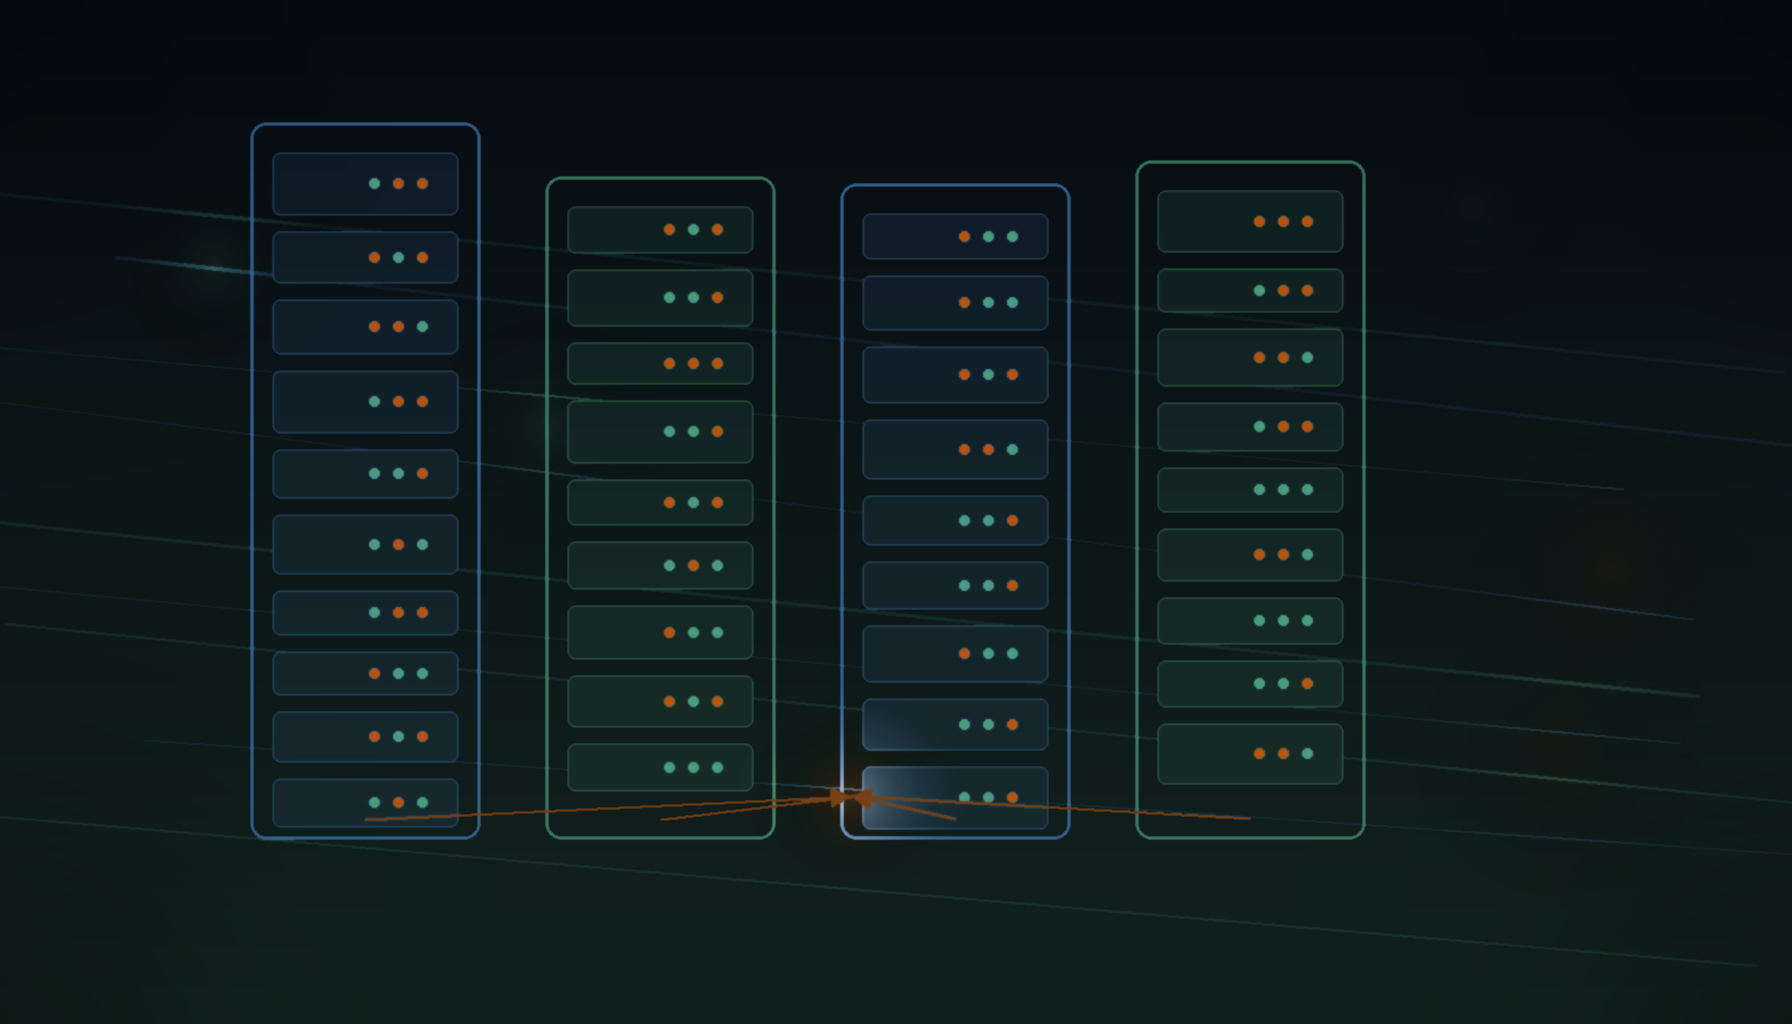The height and width of the screenshot is (1024, 1792).
Task: Click the glowing highlighted server unit
Action: tap(955, 798)
